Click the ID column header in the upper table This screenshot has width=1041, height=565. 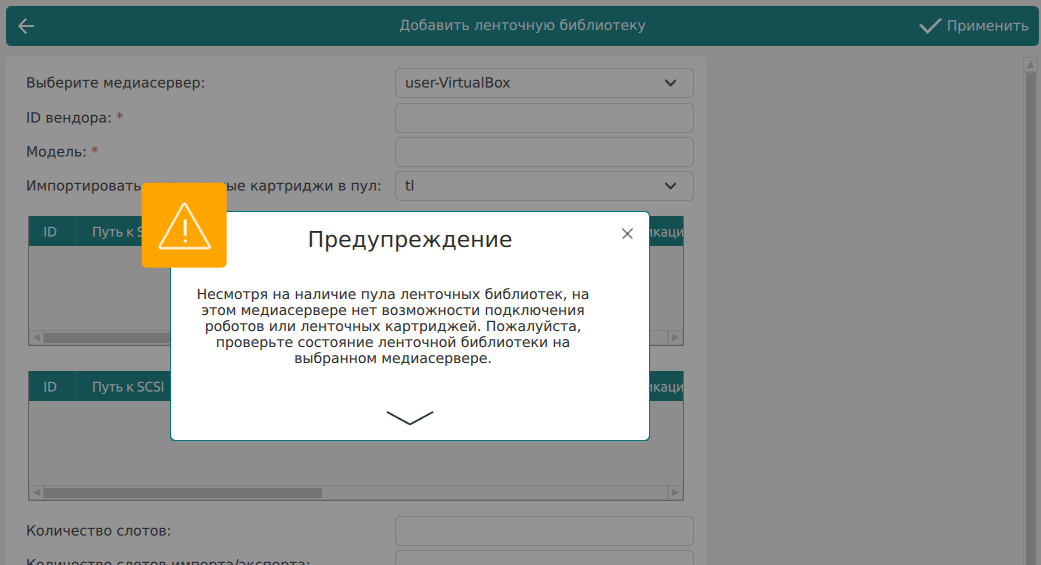pyautogui.click(x=50, y=232)
